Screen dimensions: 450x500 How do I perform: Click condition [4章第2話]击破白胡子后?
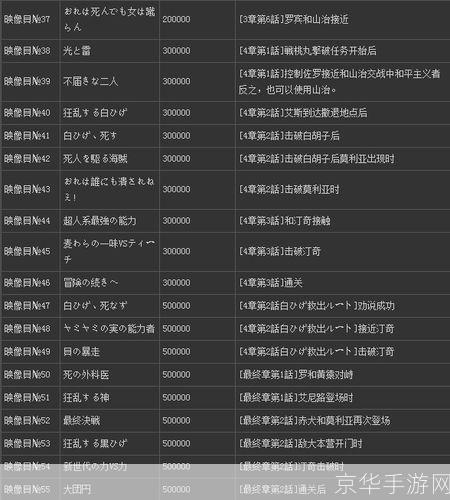click(x=289, y=136)
